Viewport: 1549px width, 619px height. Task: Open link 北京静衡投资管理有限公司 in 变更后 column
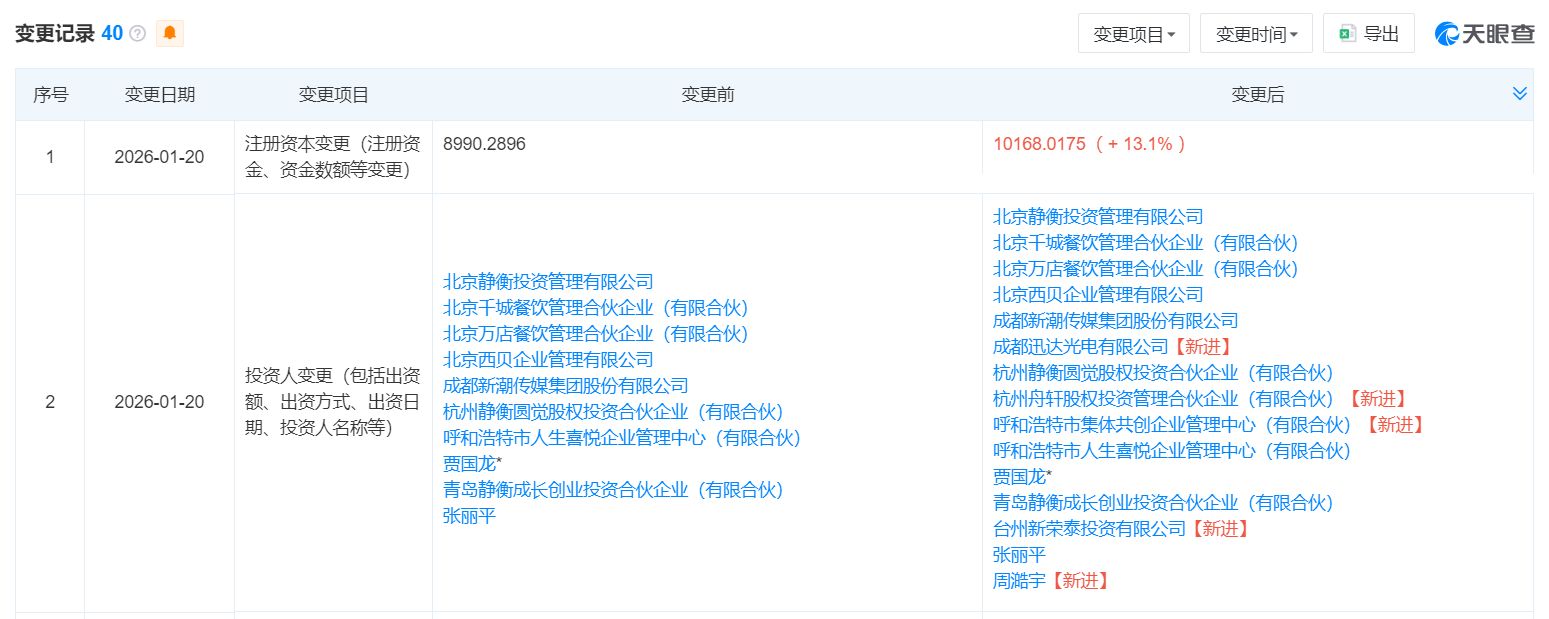(x=1097, y=216)
